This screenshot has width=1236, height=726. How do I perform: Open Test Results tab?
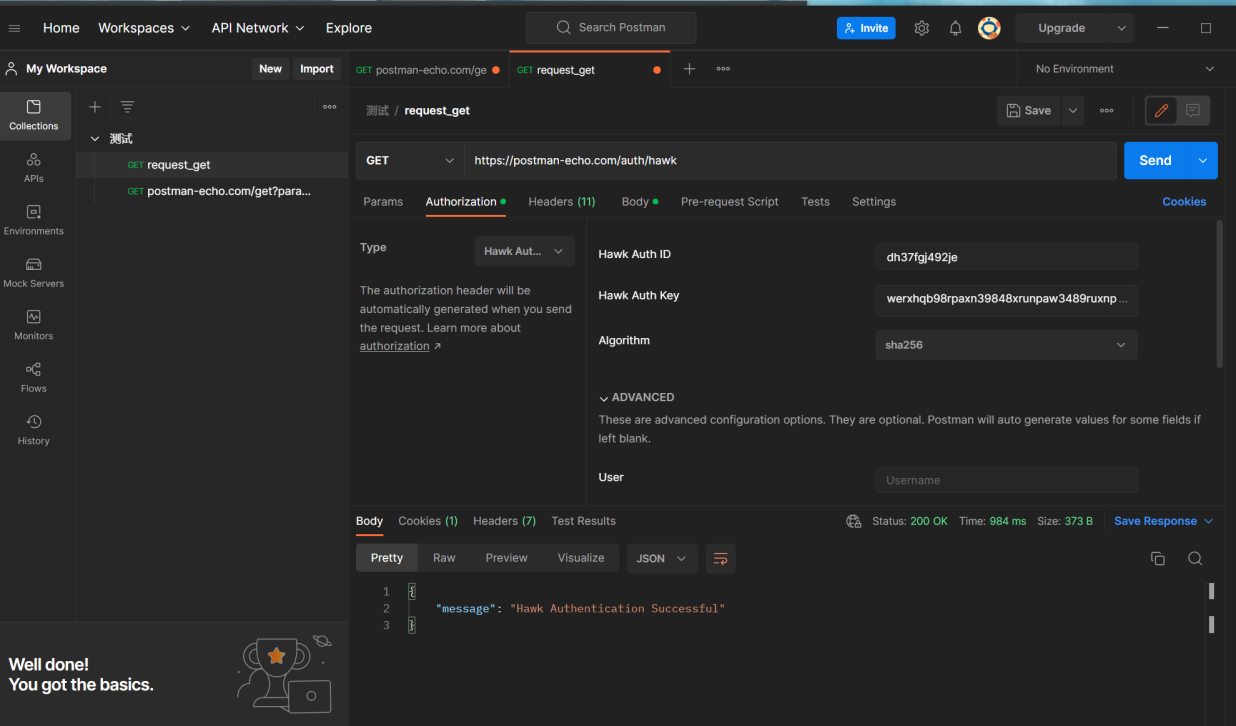(x=584, y=521)
